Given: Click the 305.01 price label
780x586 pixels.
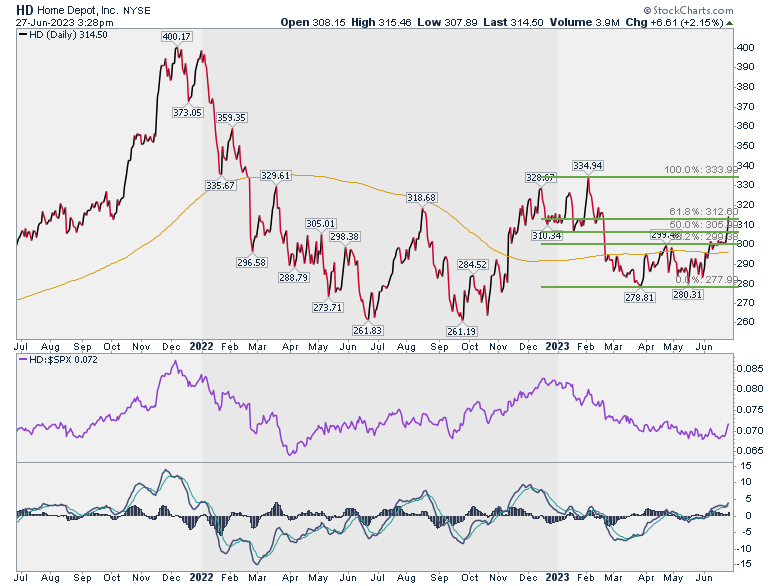Looking at the screenshot, I should coord(320,224).
